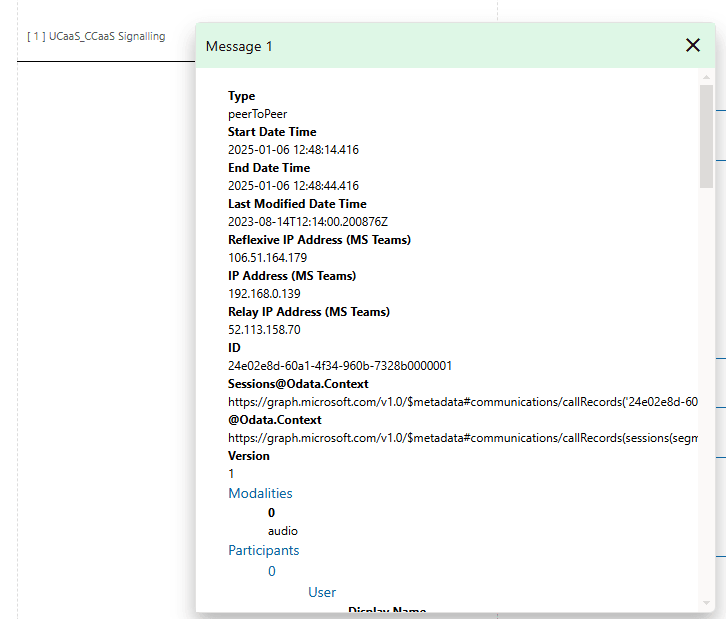This screenshot has height=619, width=726.
Task: Click Relay IP value 52.113.158.70
Action: click(x=264, y=330)
